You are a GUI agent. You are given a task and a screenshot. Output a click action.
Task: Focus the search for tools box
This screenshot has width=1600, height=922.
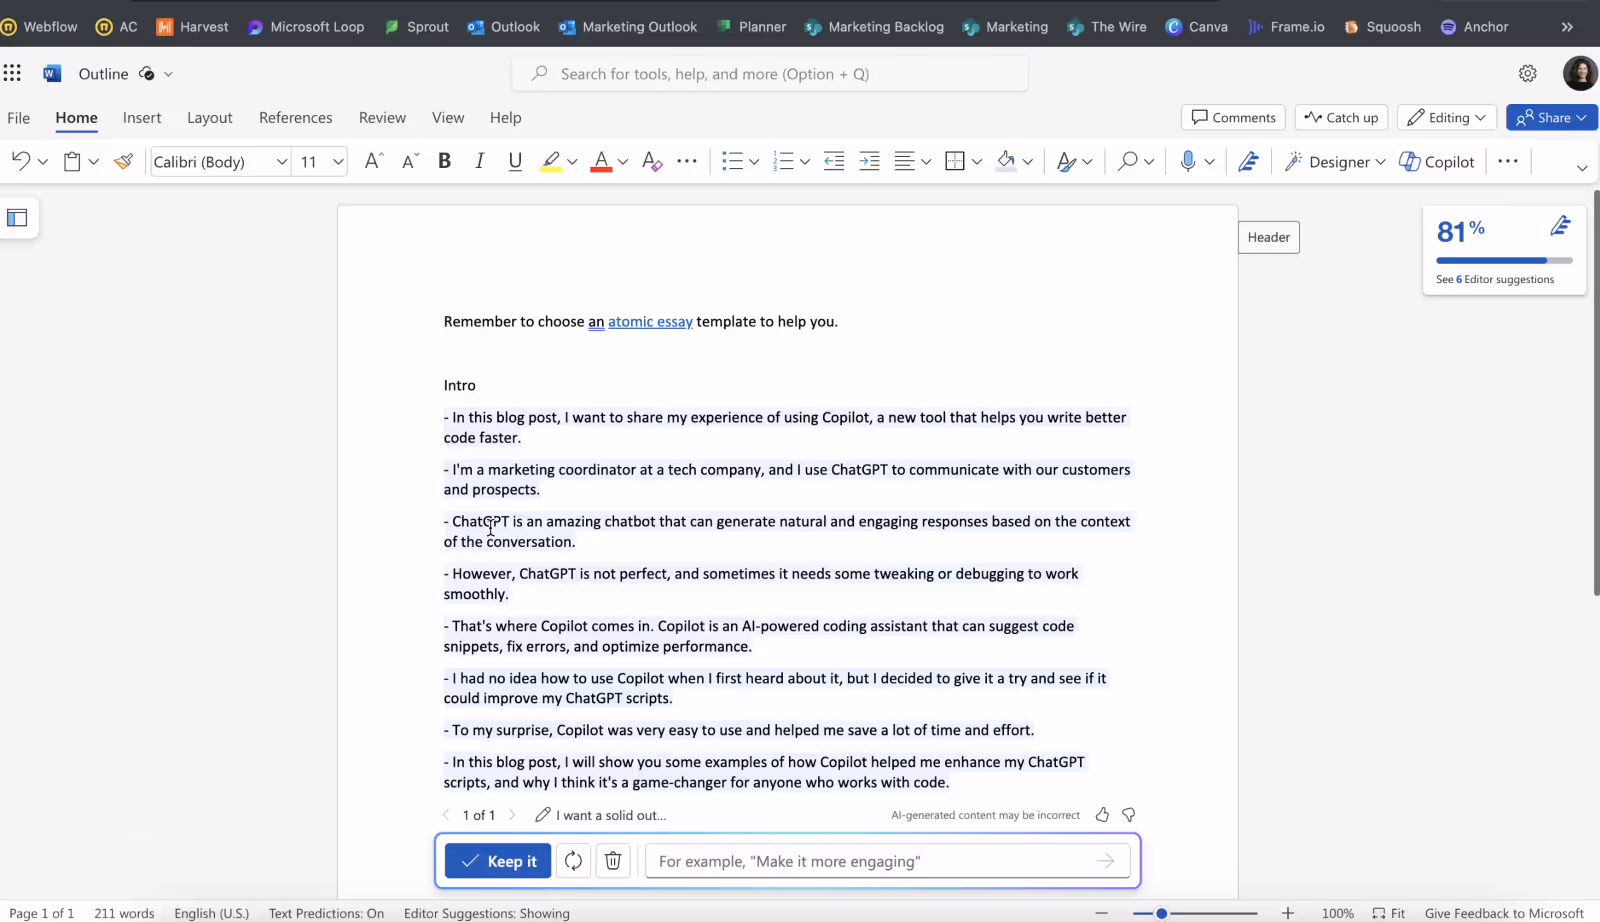pyautogui.click(x=770, y=74)
